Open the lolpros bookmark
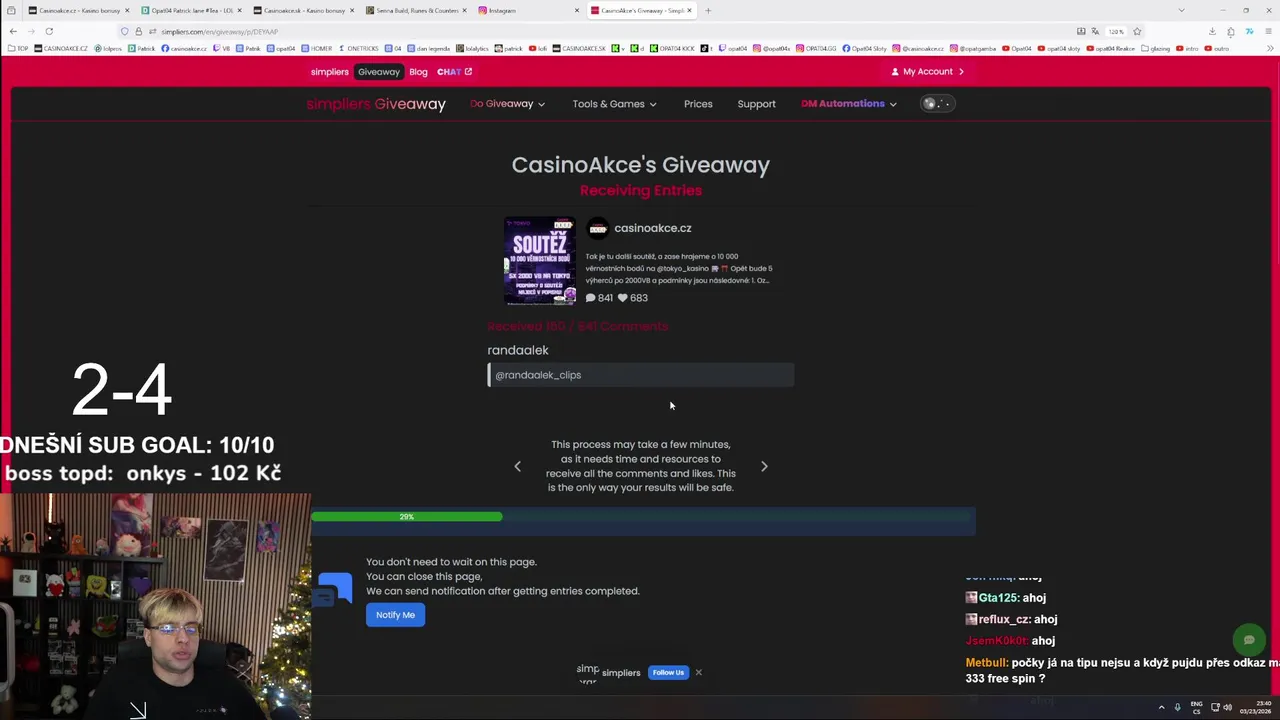The width and height of the screenshot is (1280, 720). [108, 48]
